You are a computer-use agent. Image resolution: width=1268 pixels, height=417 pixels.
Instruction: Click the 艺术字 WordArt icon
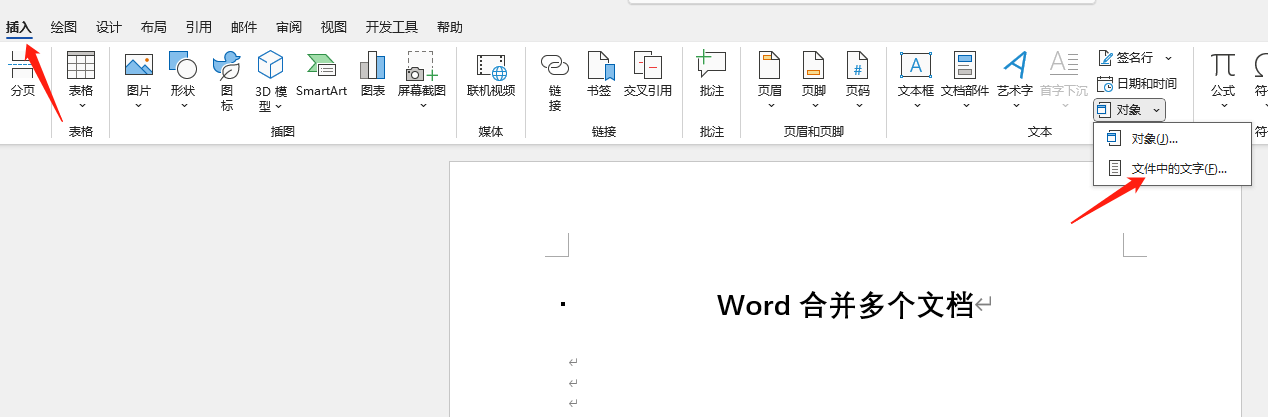tap(1015, 66)
